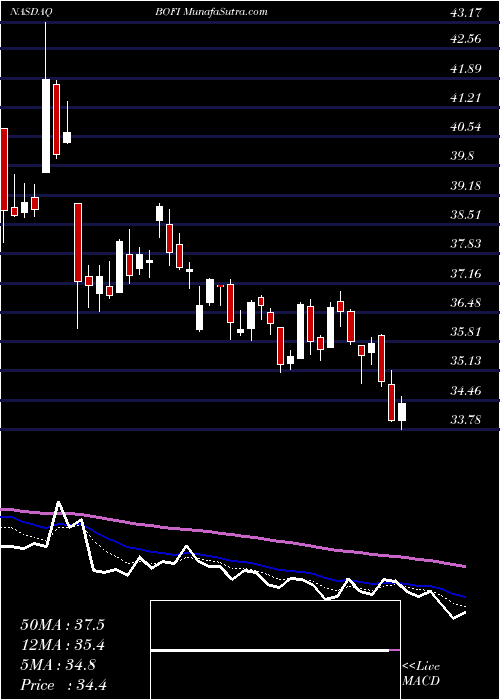Select the 40.54 price axis label
Image resolution: width=500 pixels, height=700 pixels.
[466, 127]
